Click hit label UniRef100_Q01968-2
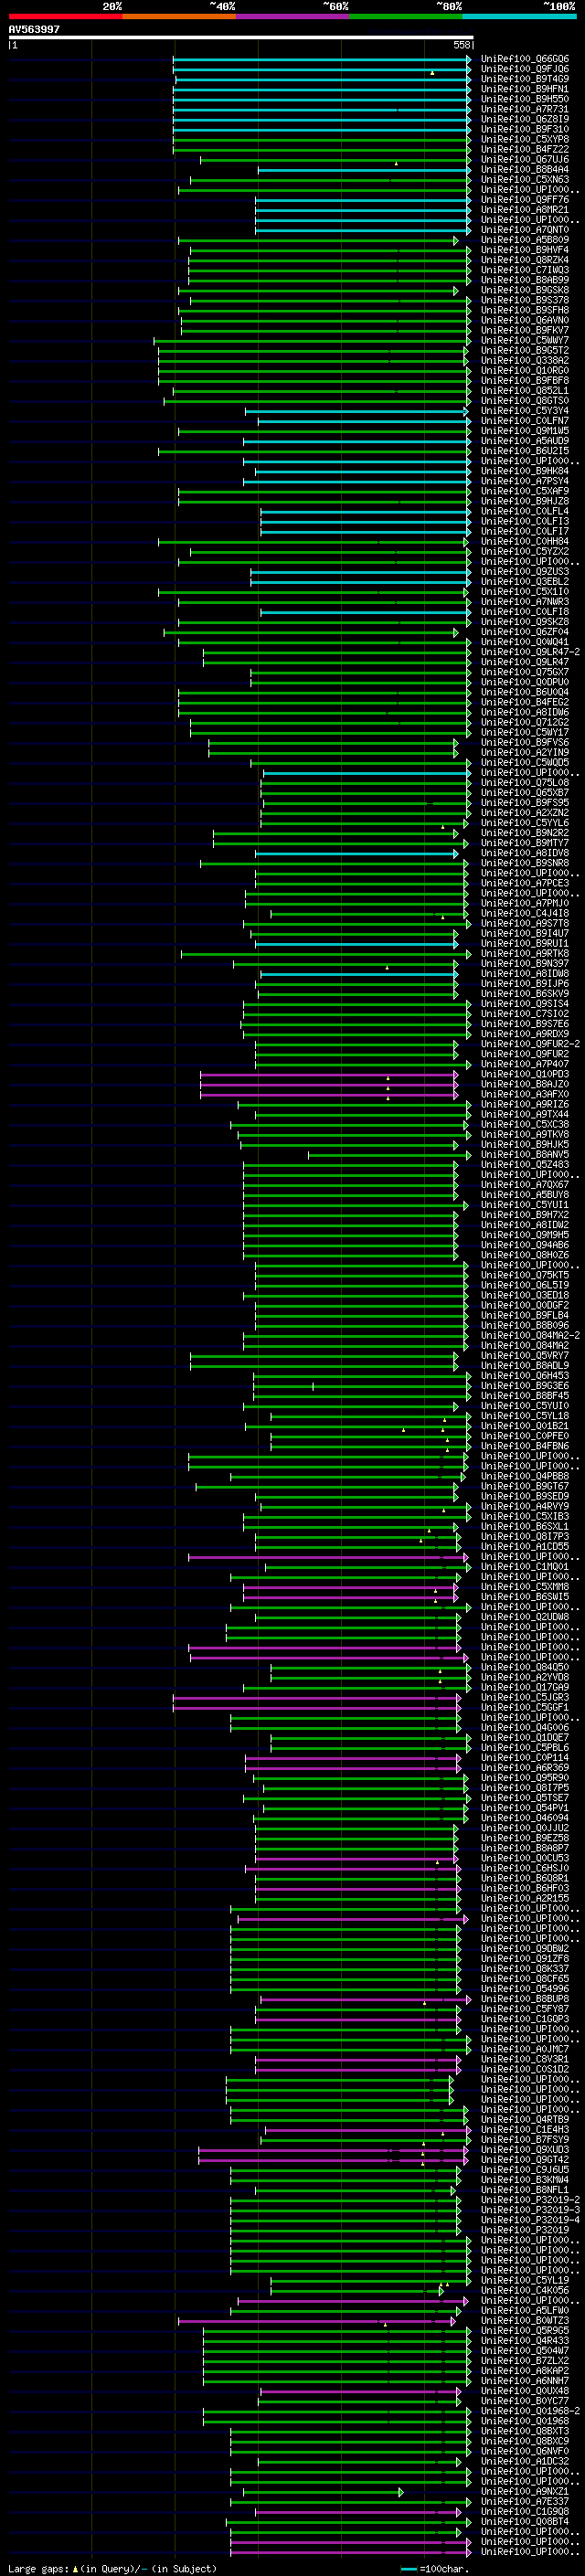This screenshot has height=2576, width=585. pyautogui.click(x=530, y=2410)
